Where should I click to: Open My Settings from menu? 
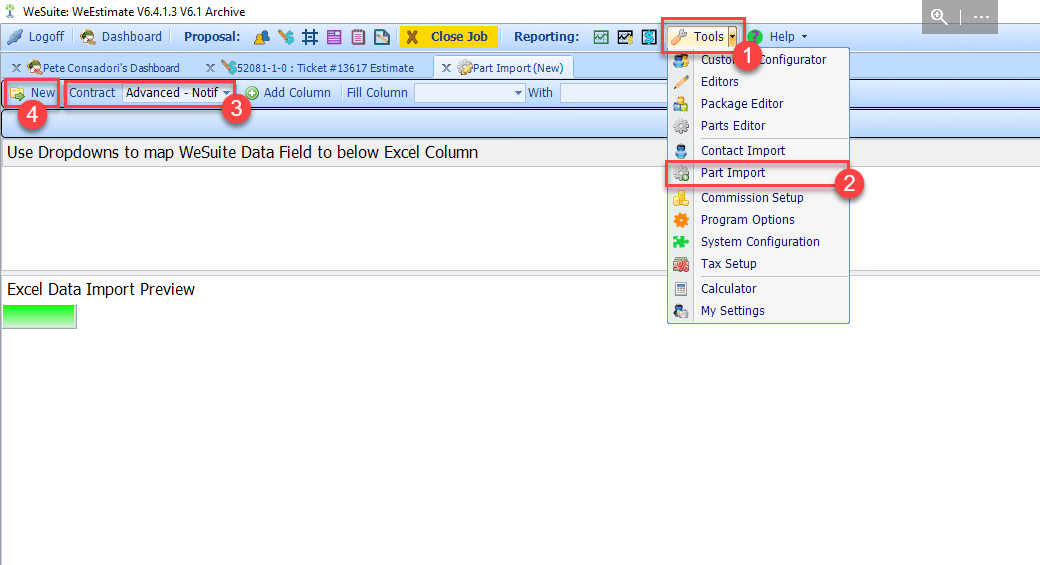pos(758,310)
